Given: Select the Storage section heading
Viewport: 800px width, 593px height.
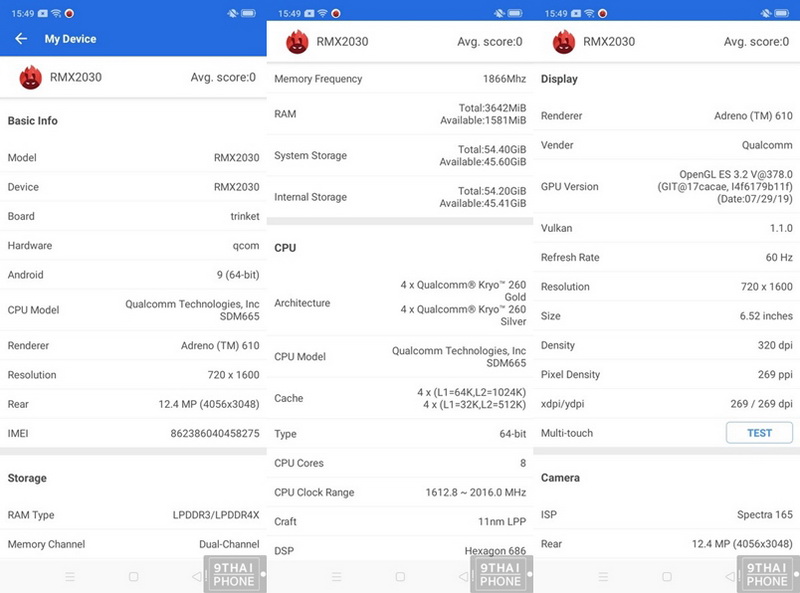Looking at the screenshot, I should click(x=27, y=478).
